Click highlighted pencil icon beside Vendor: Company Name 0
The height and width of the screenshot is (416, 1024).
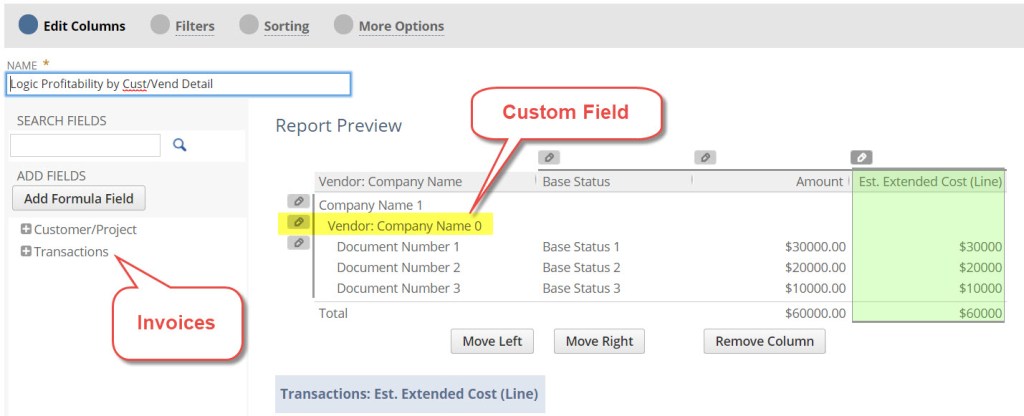tap(298, 222)
